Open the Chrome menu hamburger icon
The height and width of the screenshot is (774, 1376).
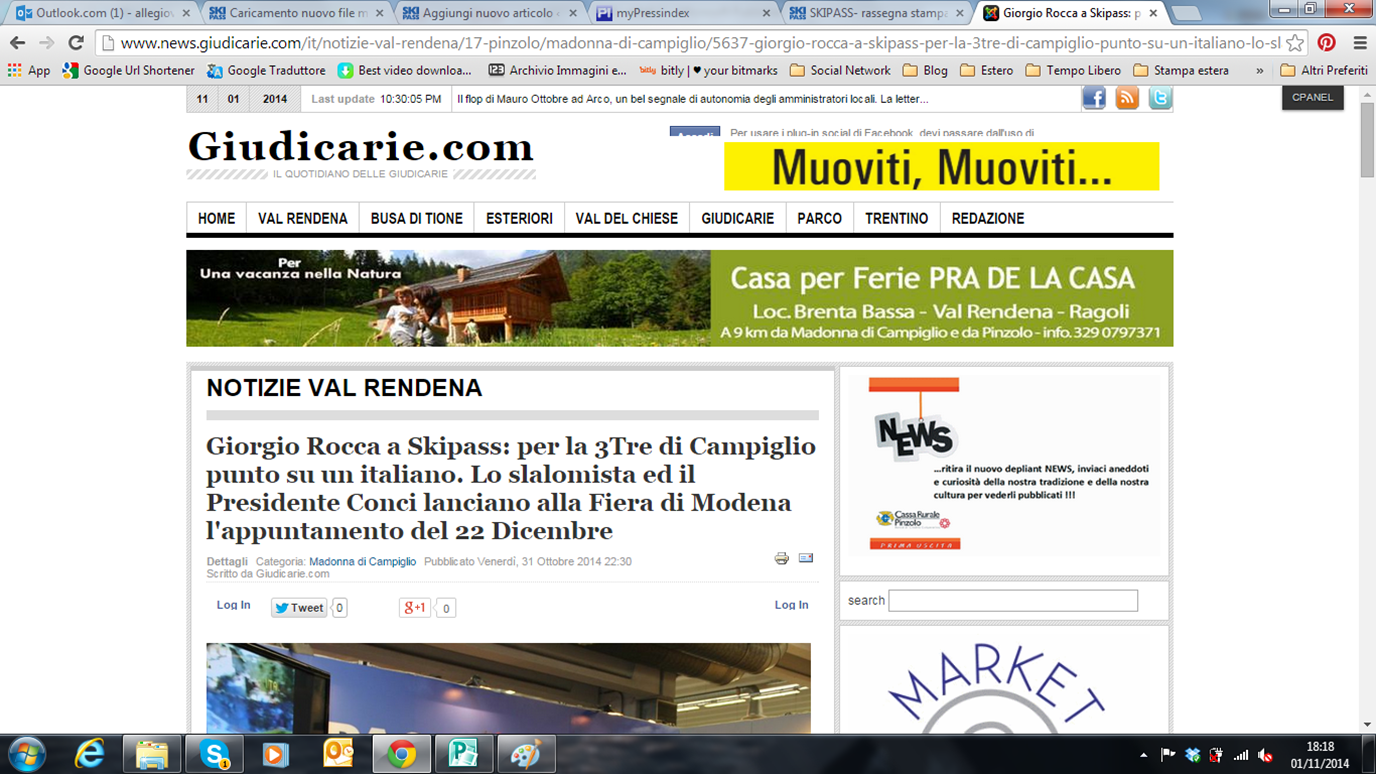(x=1359, y=43)
